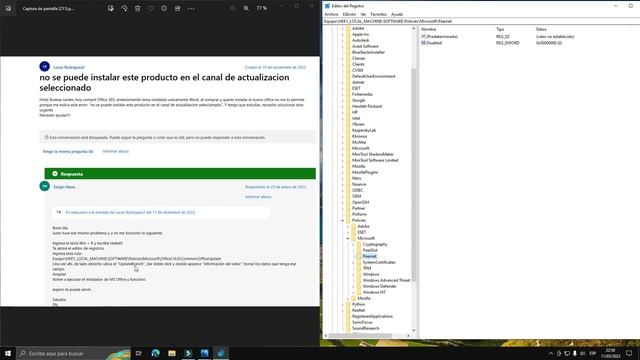Expand the Classes key in registry tree
The image size is (640, 360).
(342, 58)
